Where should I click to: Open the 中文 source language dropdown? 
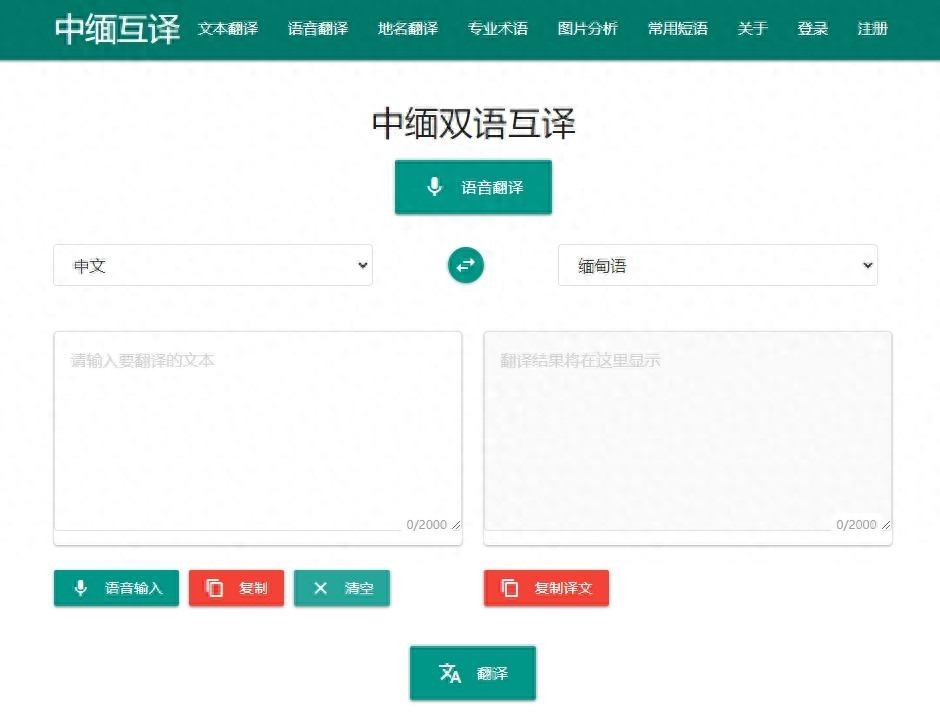pyautogui.click(x=213, y=266)
